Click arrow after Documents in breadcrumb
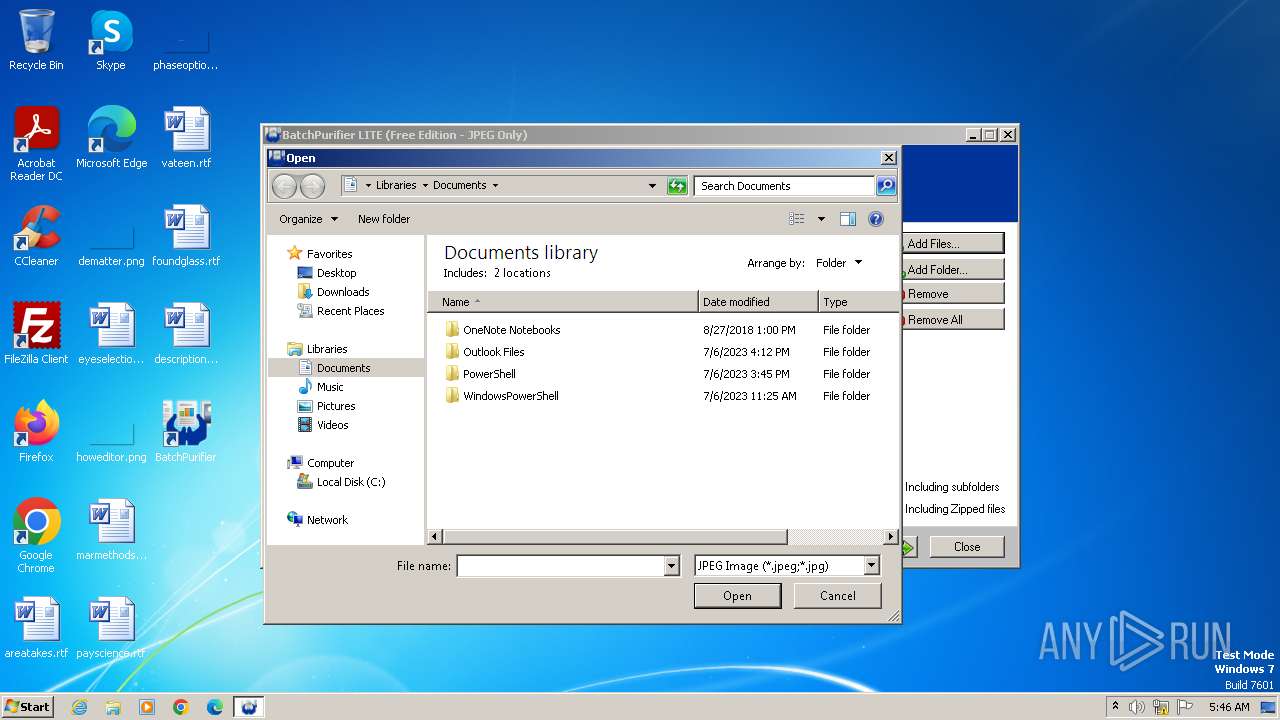This screenshot has width=1280, height=720. (x=495, y=186)
